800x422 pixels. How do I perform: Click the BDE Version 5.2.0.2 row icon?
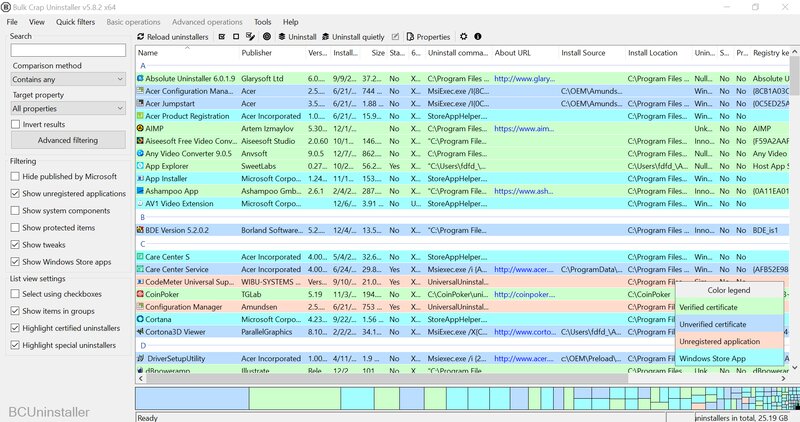pyautogui.click(x=140, y=230)
